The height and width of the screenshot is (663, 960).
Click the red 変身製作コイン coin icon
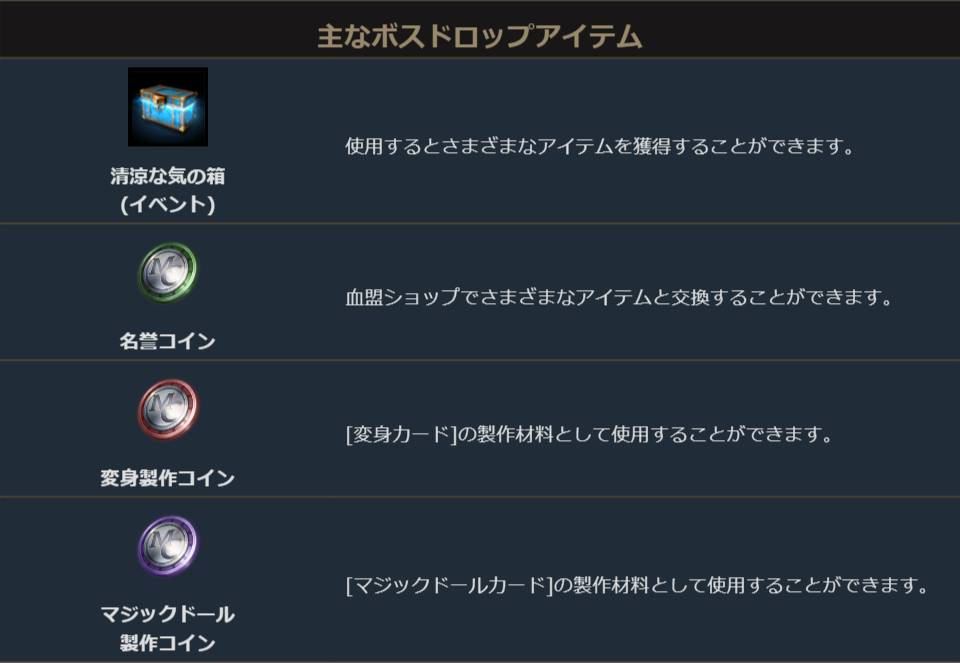[x=167, y=409]
